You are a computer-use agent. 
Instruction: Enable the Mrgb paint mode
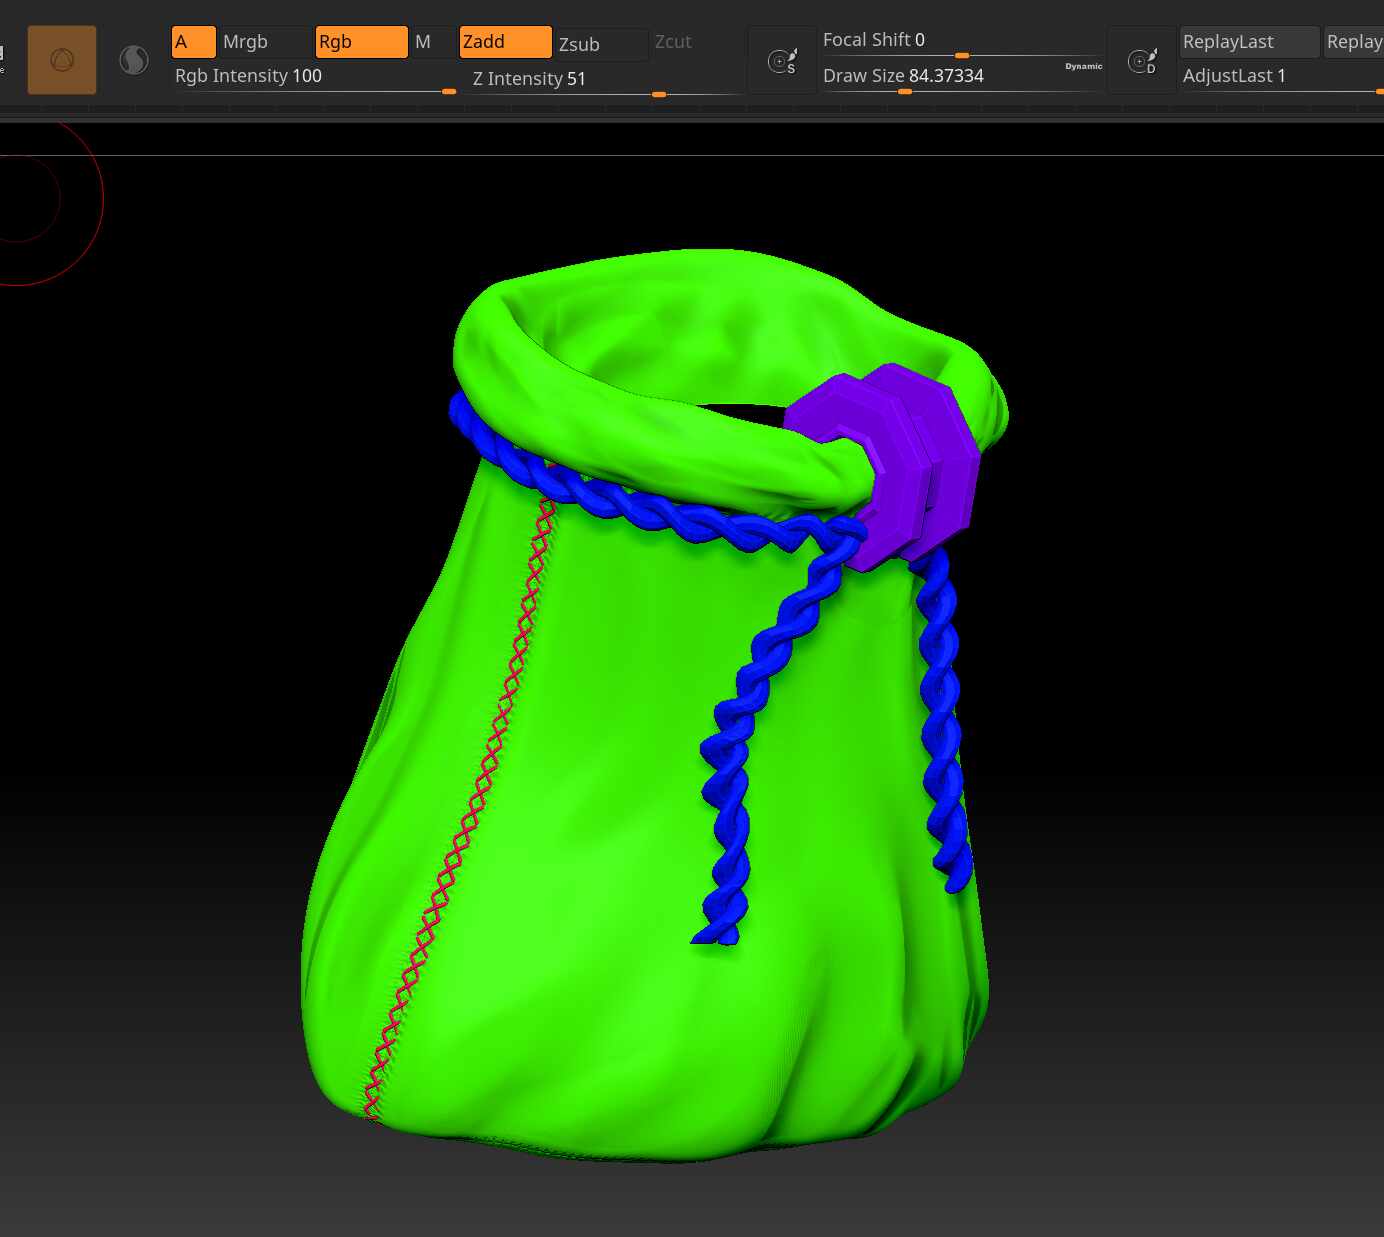coord(265,42)
